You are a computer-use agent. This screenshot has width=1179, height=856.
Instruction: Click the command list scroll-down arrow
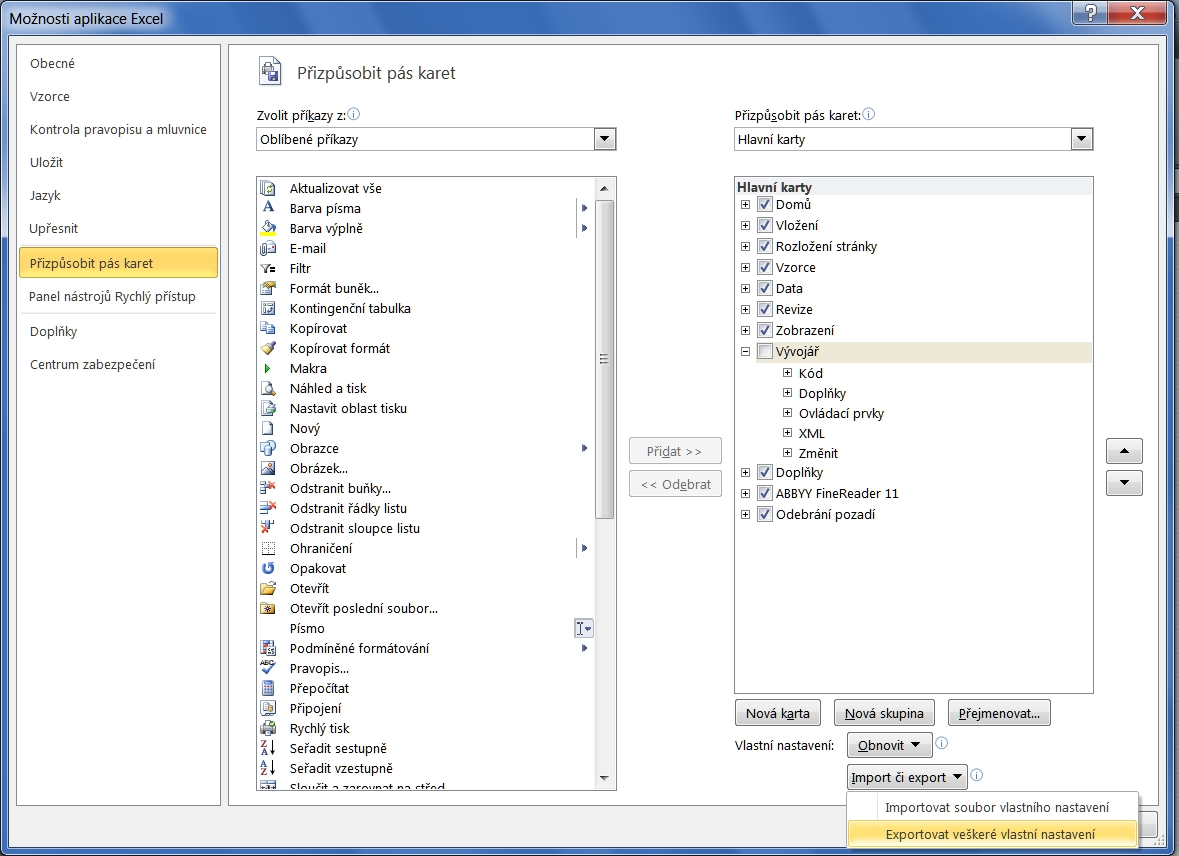click(x=605, y=779)
